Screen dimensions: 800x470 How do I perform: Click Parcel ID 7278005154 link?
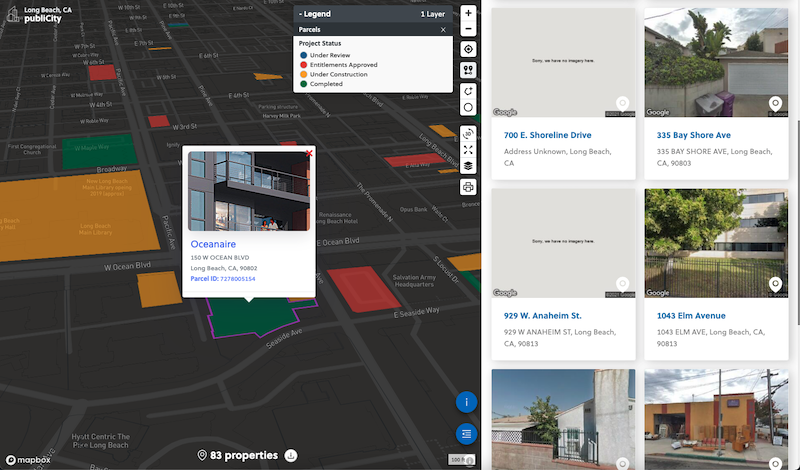(238, 279)
